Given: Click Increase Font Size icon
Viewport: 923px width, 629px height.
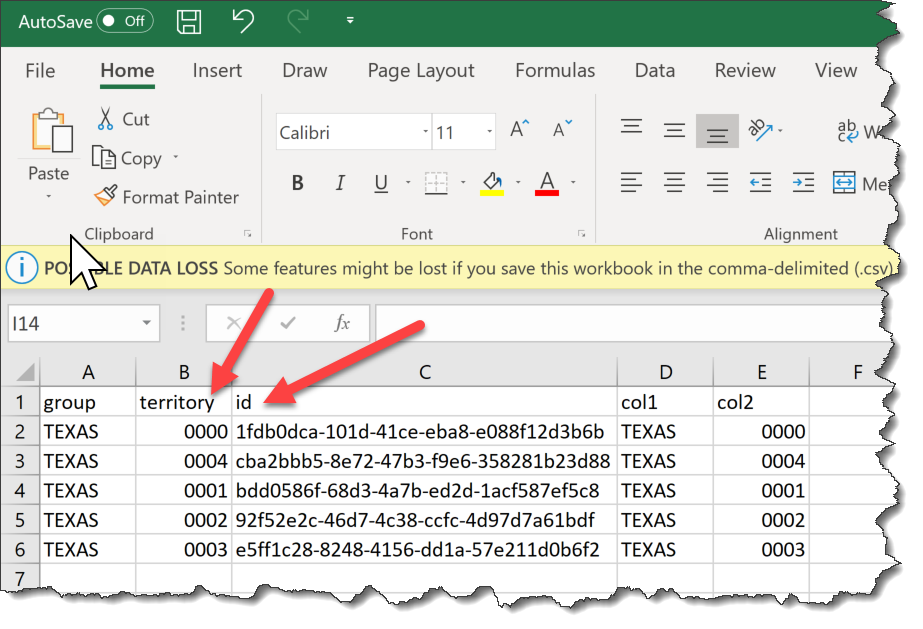Looking at the screenshot, I should [x=520, y=130].
